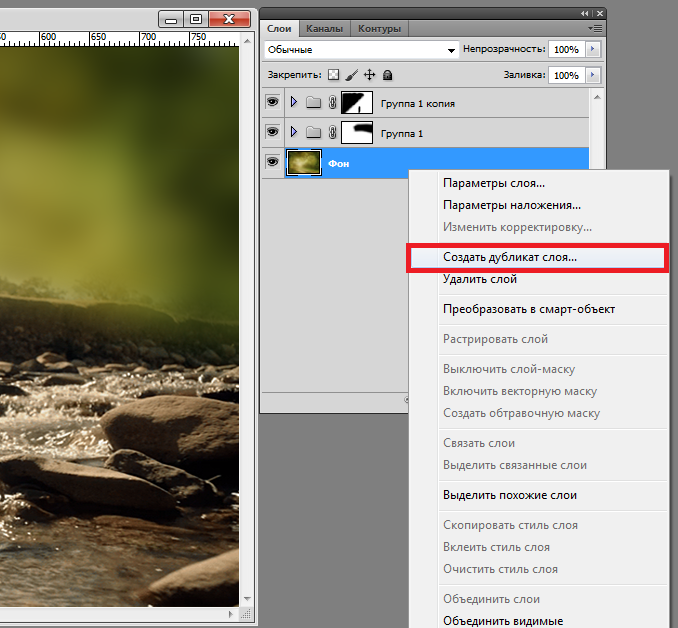Toggle visibility of the Группа 1 group
The width and height of the screenshot is (678, 628).
pyautogui.click(x=272, y=132)
